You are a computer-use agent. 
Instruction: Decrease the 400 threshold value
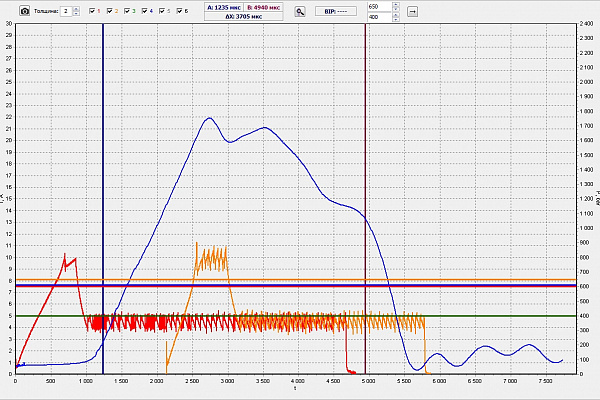click(396, 20)
